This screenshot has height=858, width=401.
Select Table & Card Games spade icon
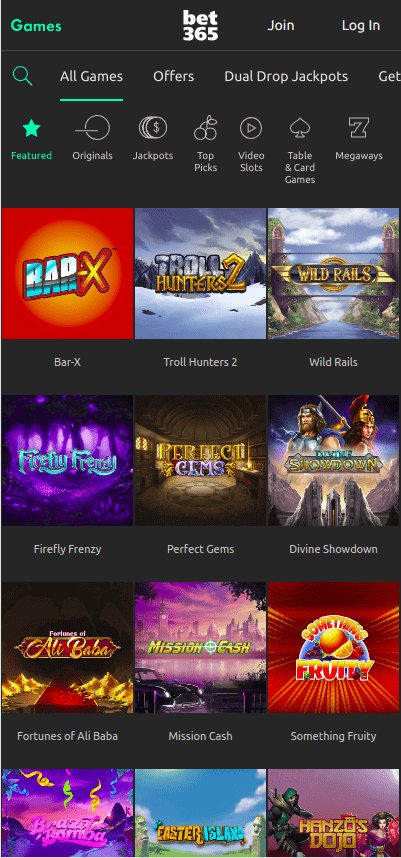coord(300,128)
